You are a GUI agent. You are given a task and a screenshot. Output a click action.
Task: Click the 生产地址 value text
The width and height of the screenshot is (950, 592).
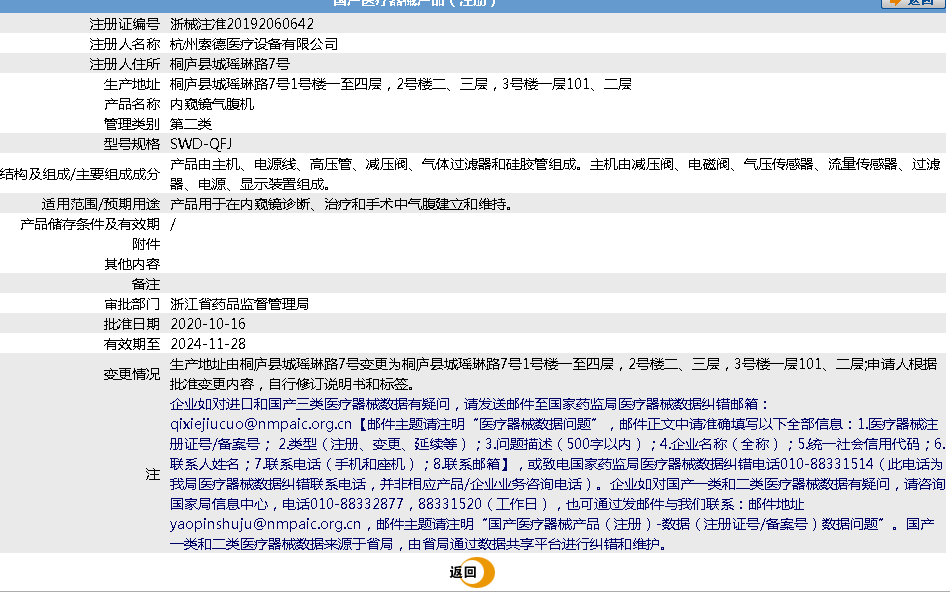tap(400, 84)
